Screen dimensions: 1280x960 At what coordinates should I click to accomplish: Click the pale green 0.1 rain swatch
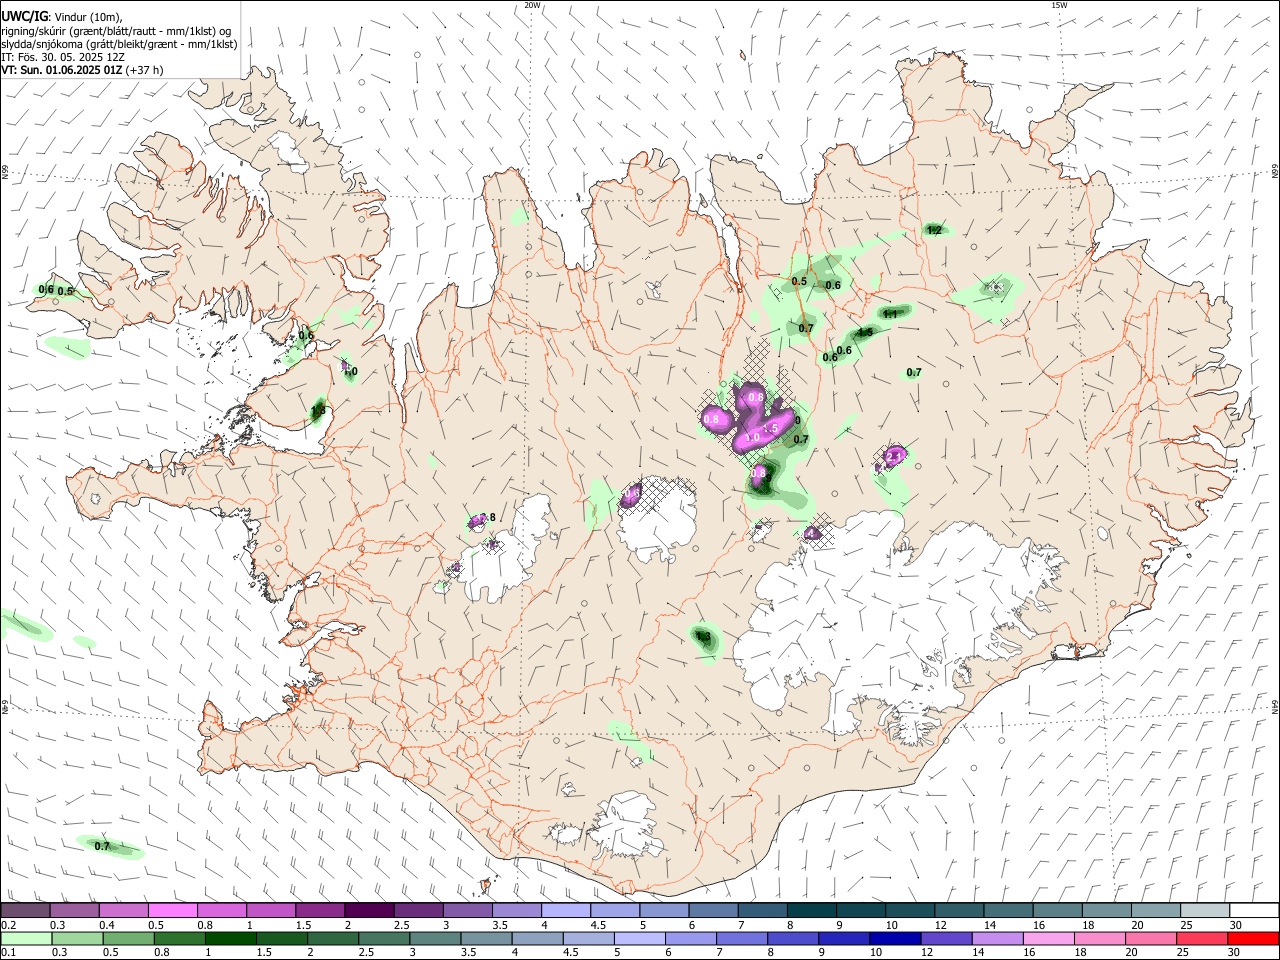click(26, 939)
